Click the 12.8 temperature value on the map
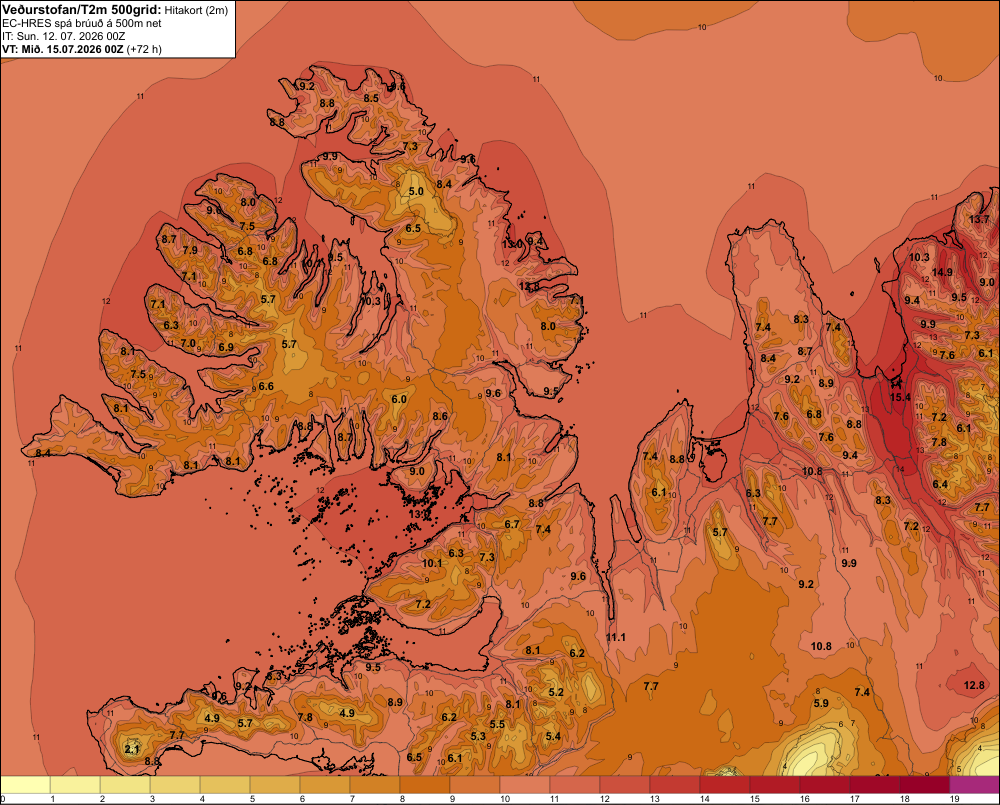 point(974,685)
